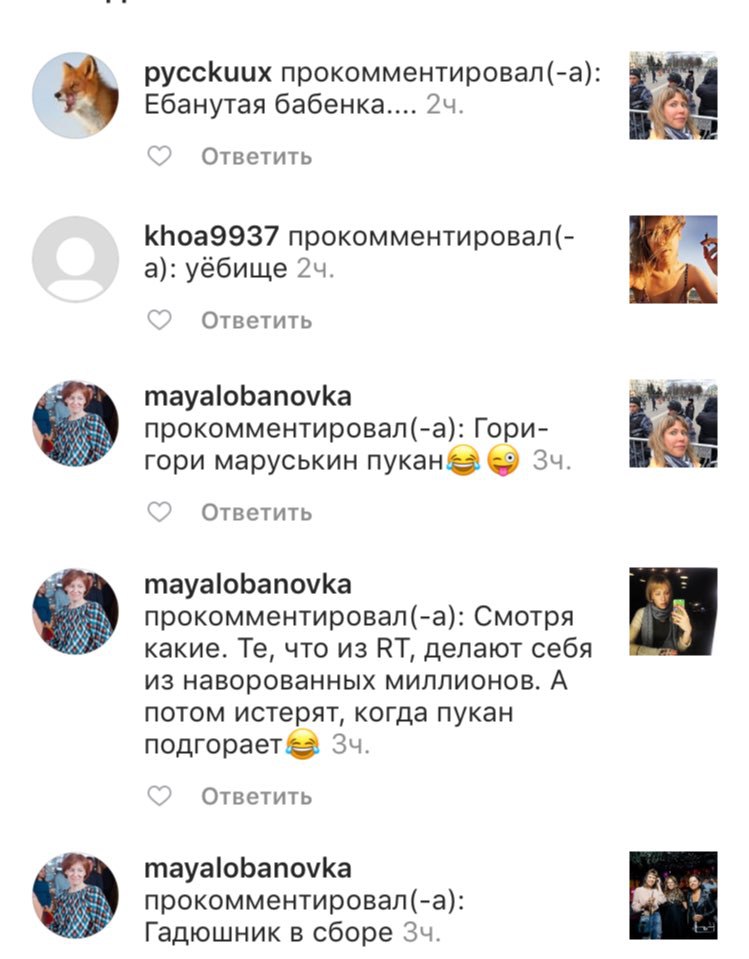Like the pycckuux comment with heart icon
The width and height of the screenshot is (749, 959).
click(x=160, y=156)
